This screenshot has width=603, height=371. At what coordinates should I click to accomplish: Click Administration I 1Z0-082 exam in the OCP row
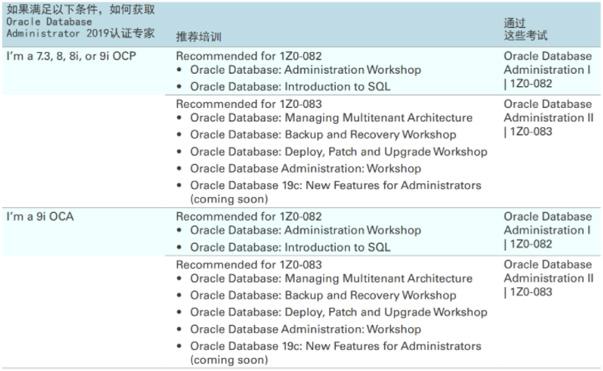548,70
